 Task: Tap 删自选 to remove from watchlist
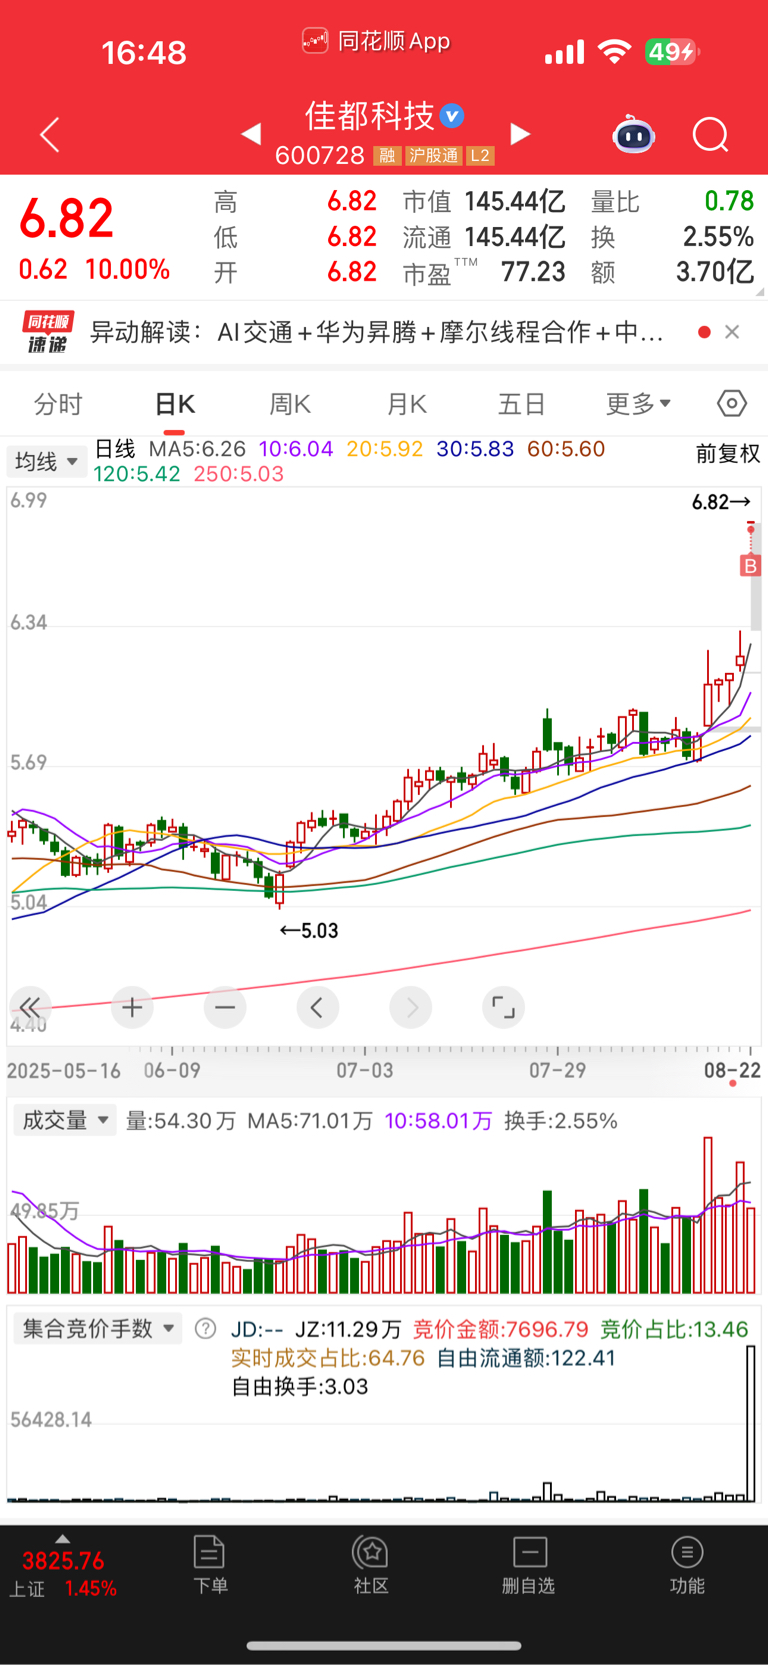tap(528, 1565)
